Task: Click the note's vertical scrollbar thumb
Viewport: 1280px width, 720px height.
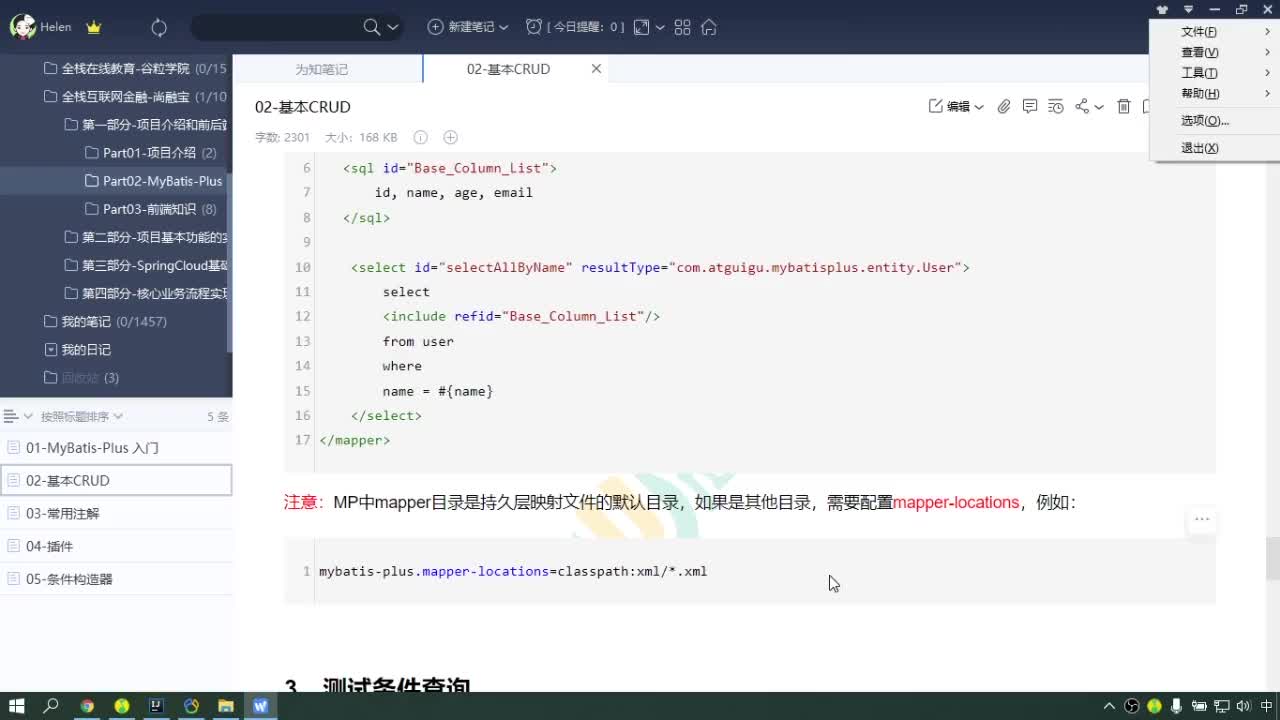Action: pyautogui.click(x=1273, y=558)
